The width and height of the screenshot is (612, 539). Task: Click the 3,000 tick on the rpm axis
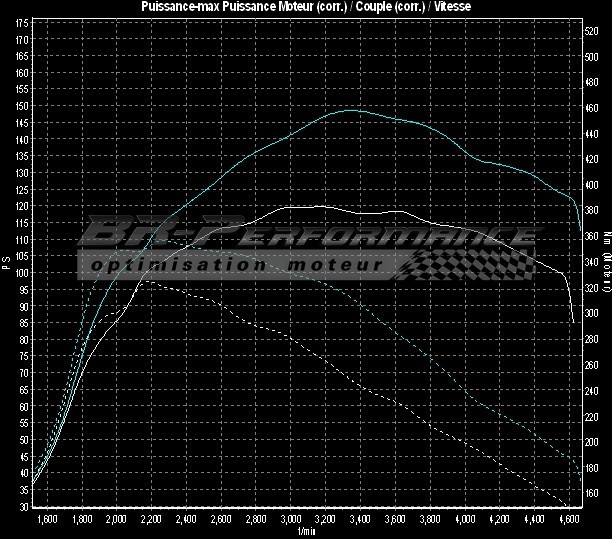coord(290,520)
